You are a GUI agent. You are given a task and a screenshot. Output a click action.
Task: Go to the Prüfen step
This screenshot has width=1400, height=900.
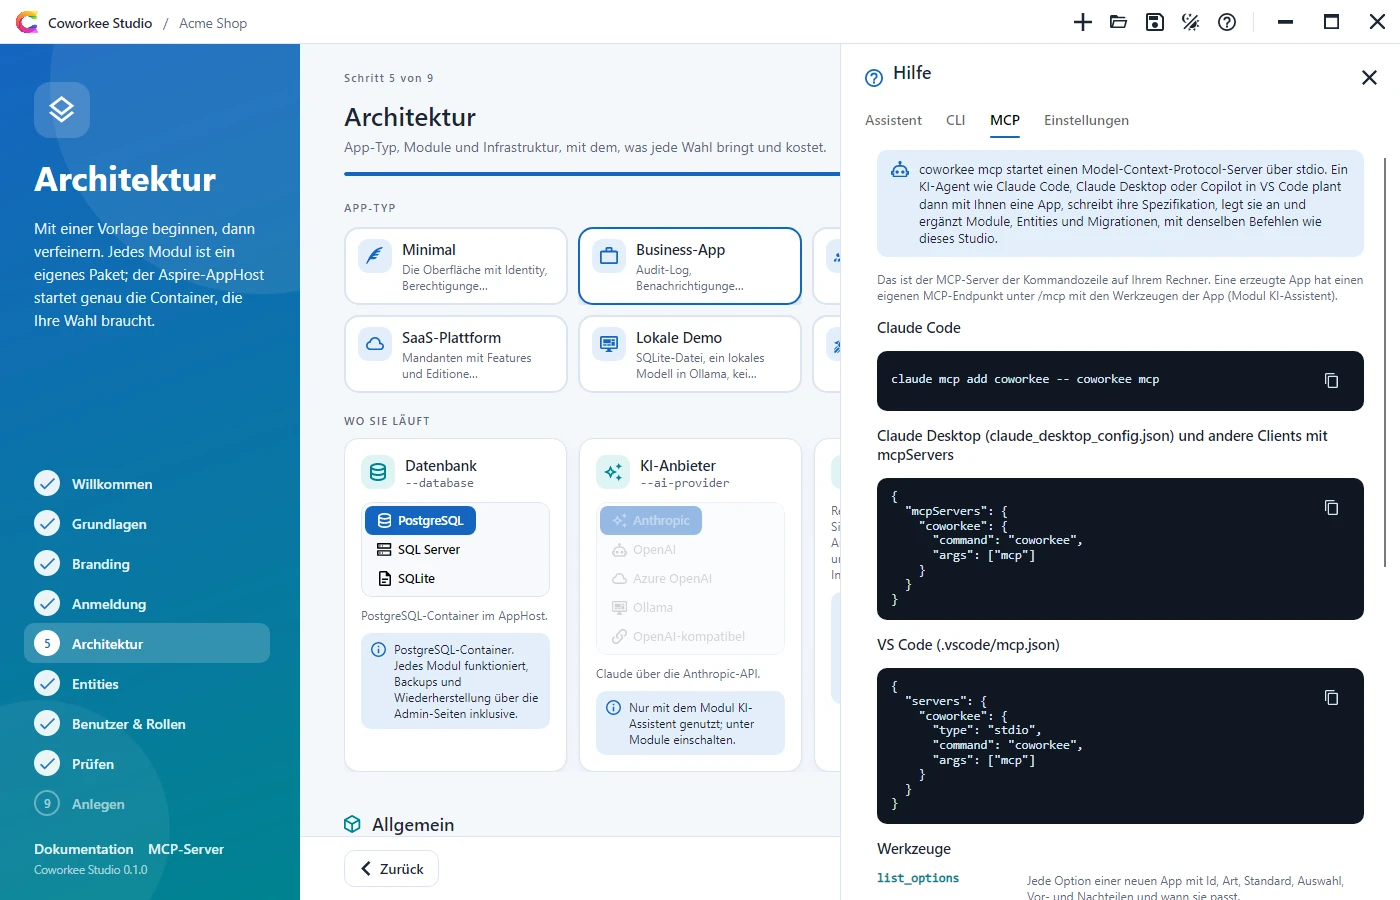pos(147,764)
